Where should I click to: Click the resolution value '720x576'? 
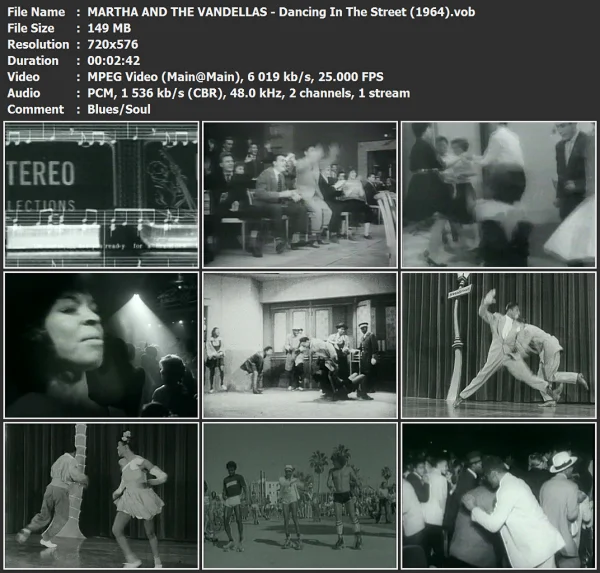point(112,44)
